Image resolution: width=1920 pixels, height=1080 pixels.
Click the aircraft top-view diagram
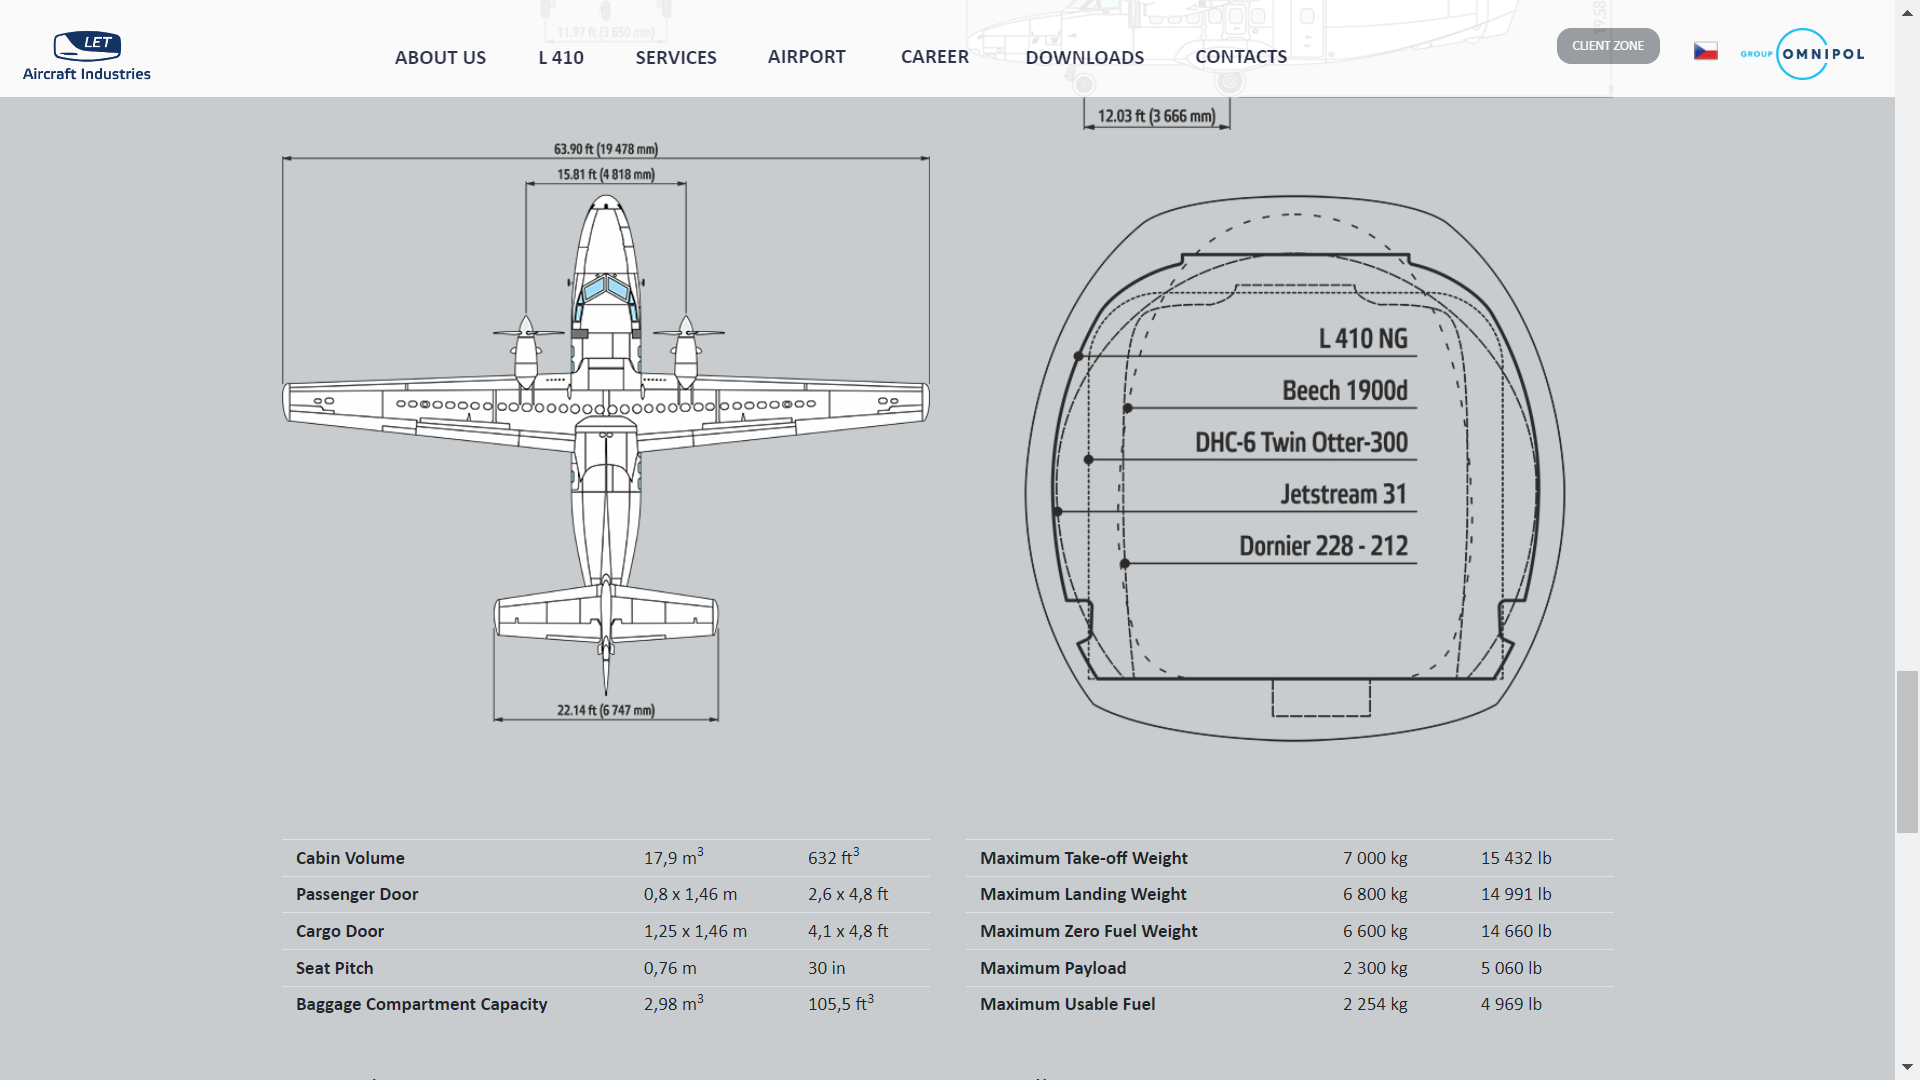pyautogui.click(x=605, y=430)
